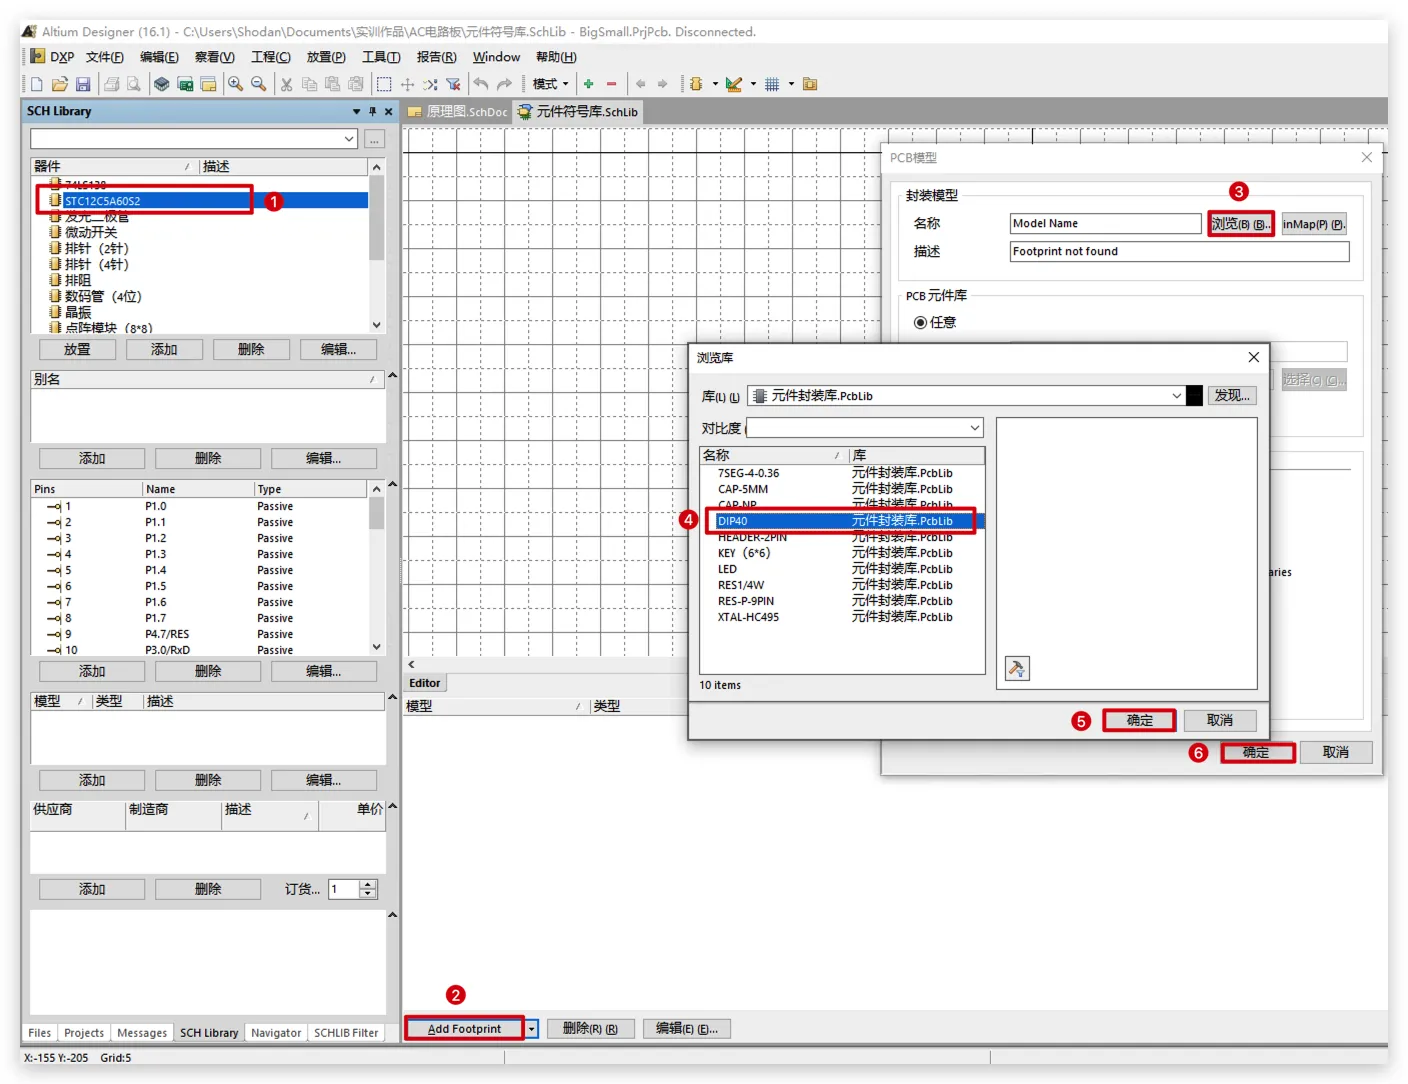The width and height of the screenshot is (1408, 1084).
Task: Open print preview from the toolbar
Action: point(133,84)
